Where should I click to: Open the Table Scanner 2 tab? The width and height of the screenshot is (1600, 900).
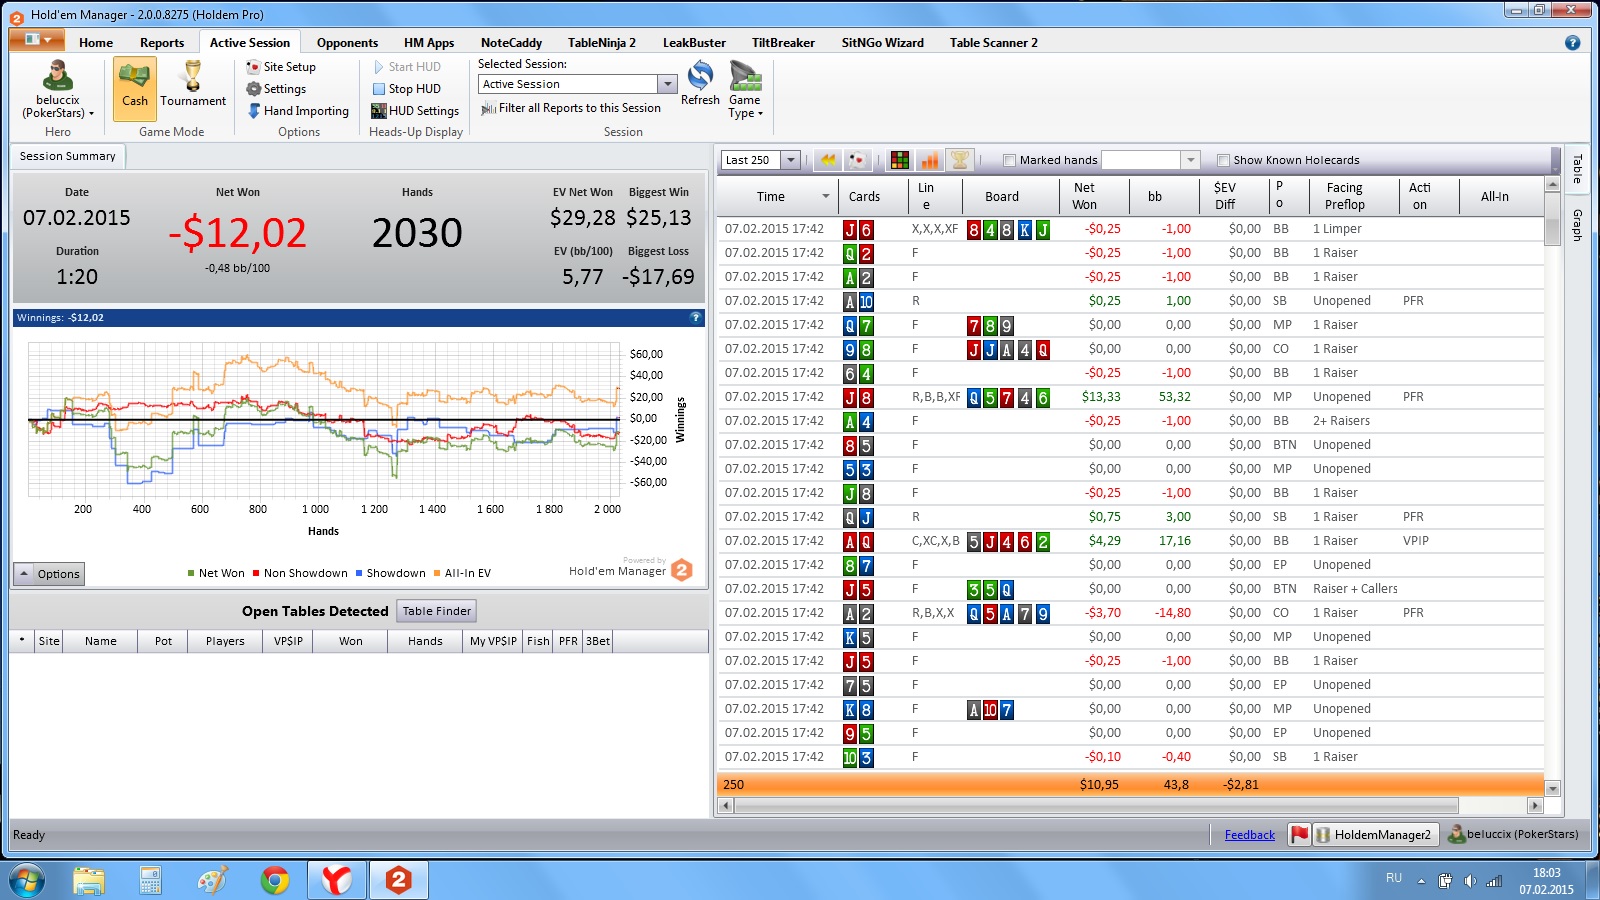coord(993,42)
